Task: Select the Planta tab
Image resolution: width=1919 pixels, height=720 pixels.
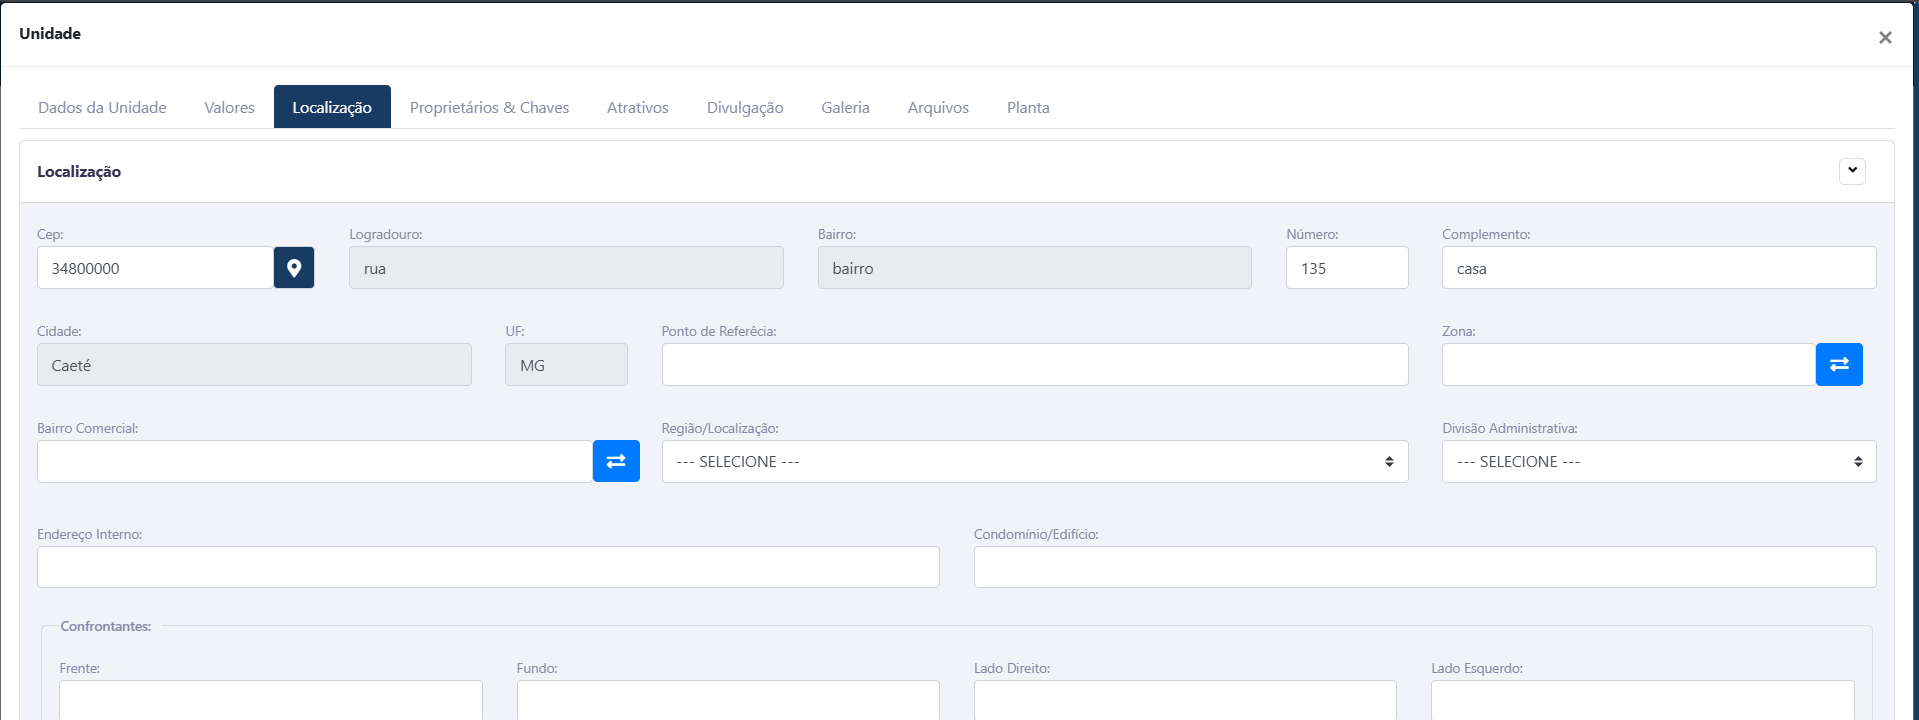Action: click(x=1027, y=108)
